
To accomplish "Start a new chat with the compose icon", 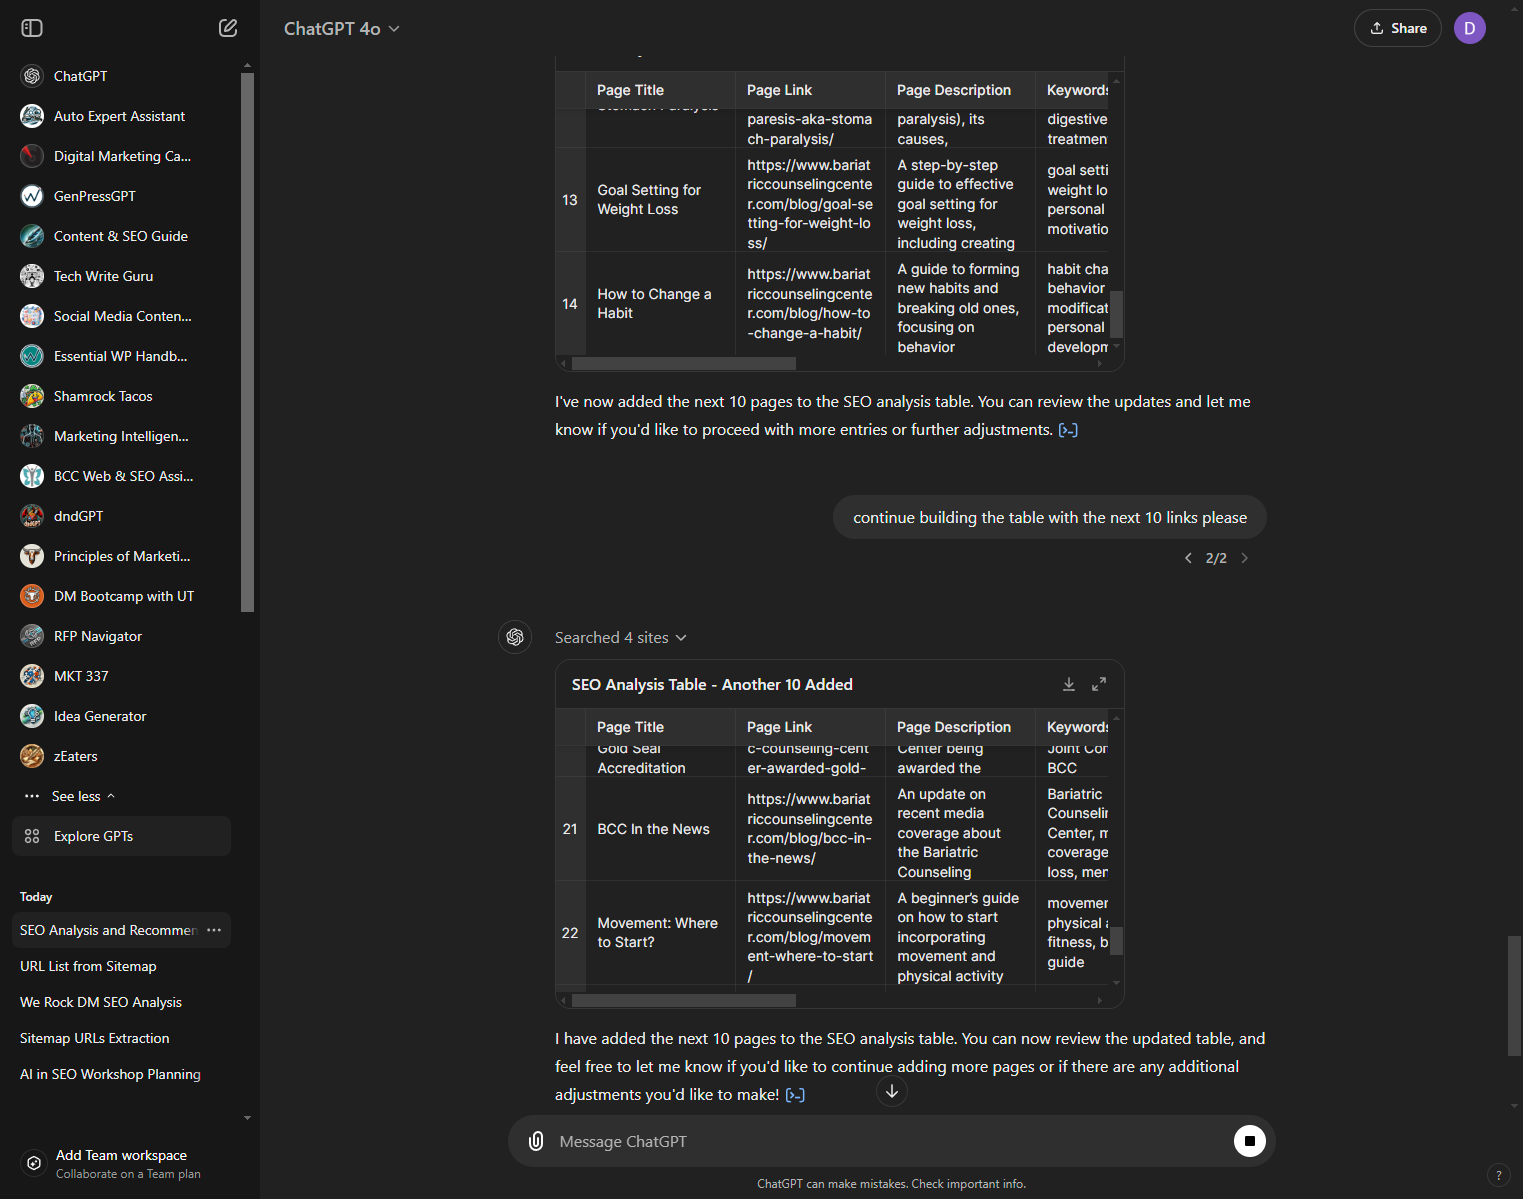I will (228, 28).
